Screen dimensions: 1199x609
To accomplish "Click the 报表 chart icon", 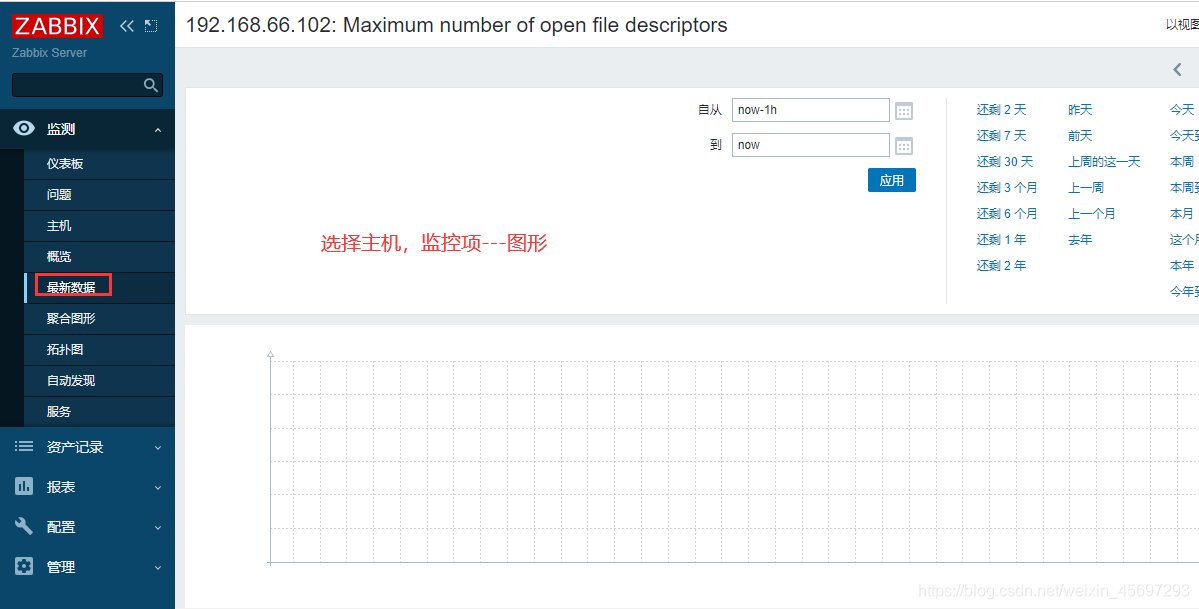I will (x=24, y=486).
